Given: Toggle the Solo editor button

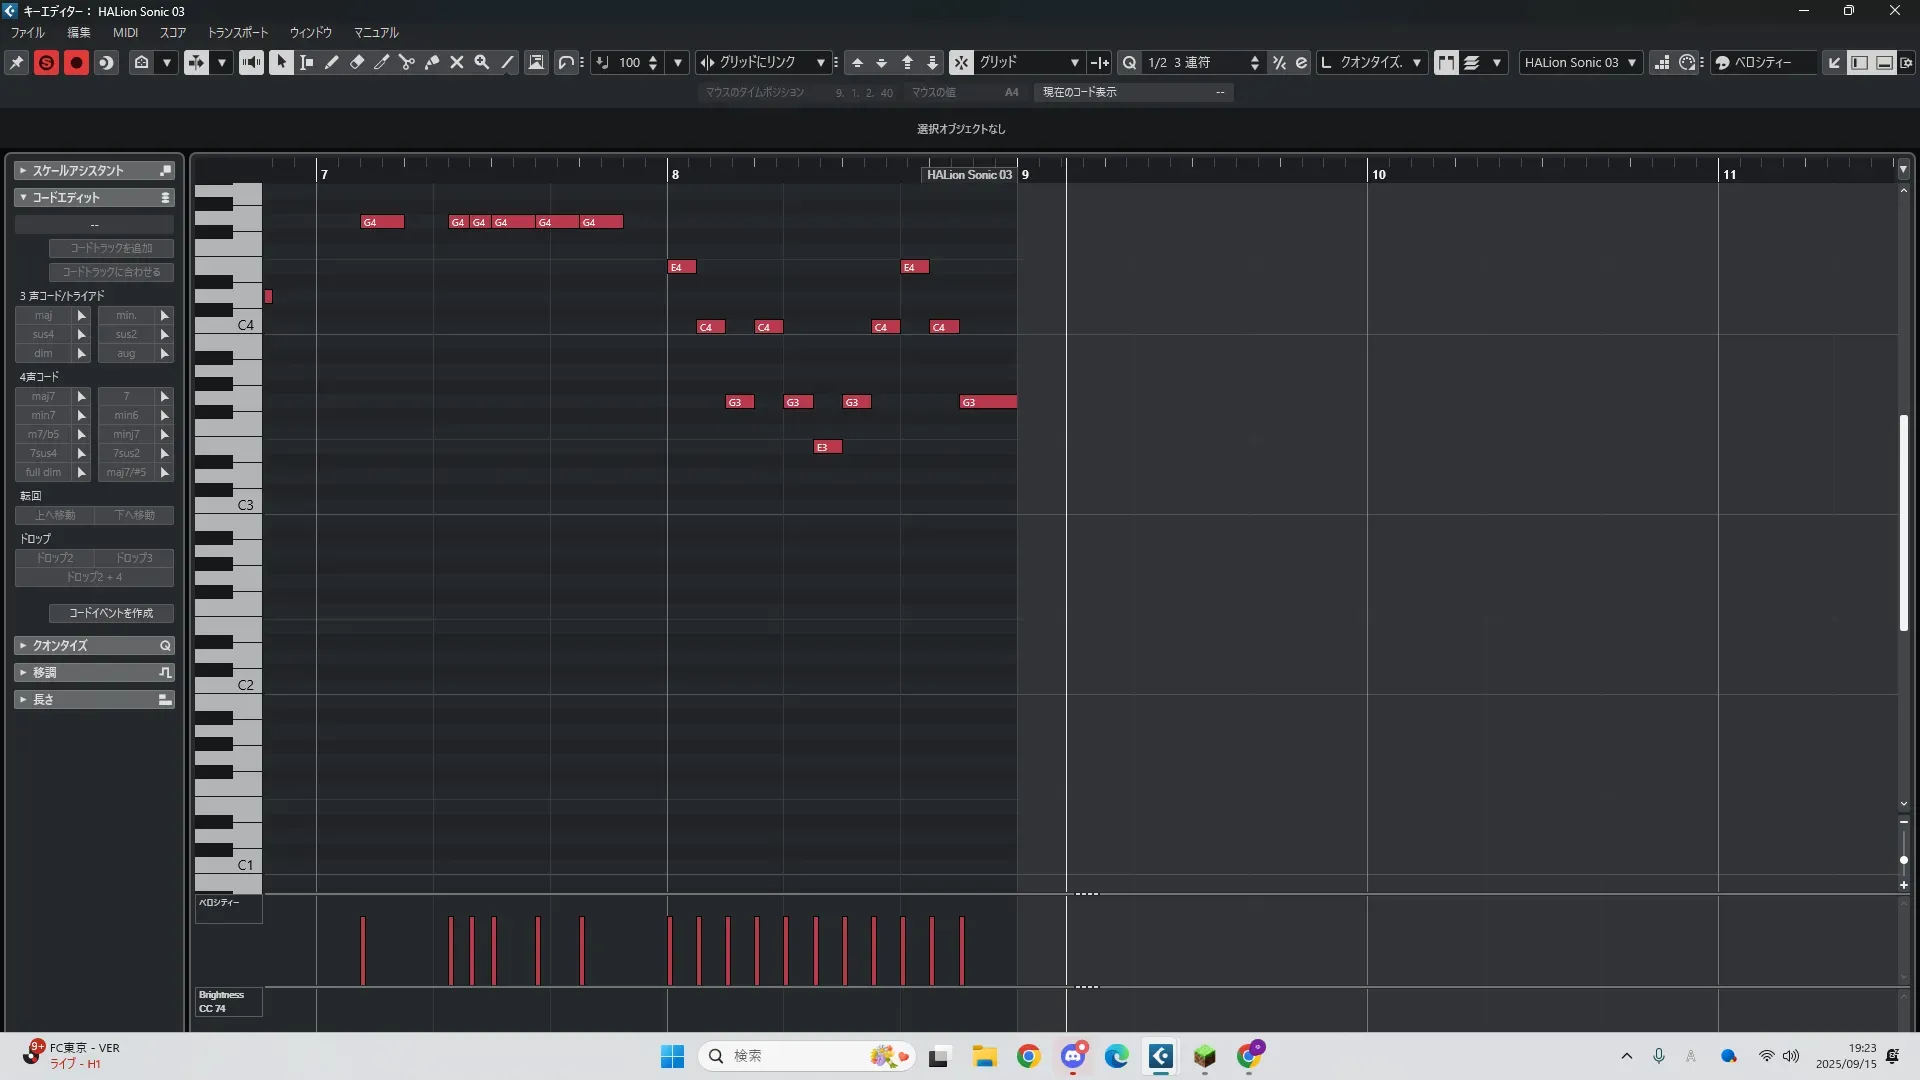Looking at the screenshot, I should click(46, 62).
